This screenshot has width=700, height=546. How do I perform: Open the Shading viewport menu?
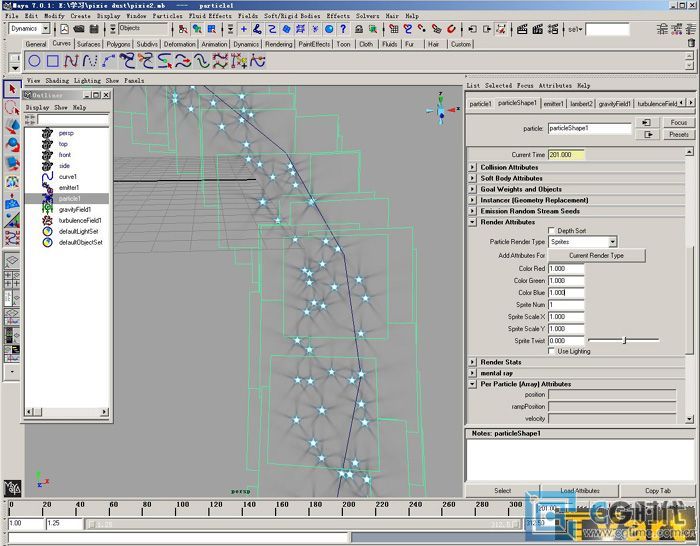click(57, 81)
